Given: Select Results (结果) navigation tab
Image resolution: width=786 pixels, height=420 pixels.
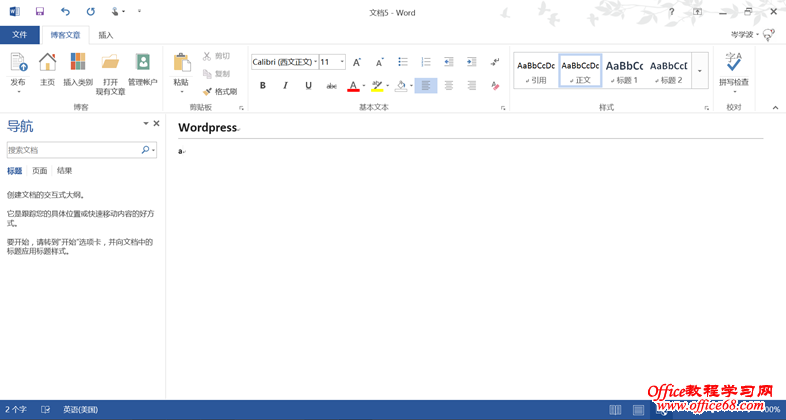Looking at the screenshot, I should pos(64,171).
